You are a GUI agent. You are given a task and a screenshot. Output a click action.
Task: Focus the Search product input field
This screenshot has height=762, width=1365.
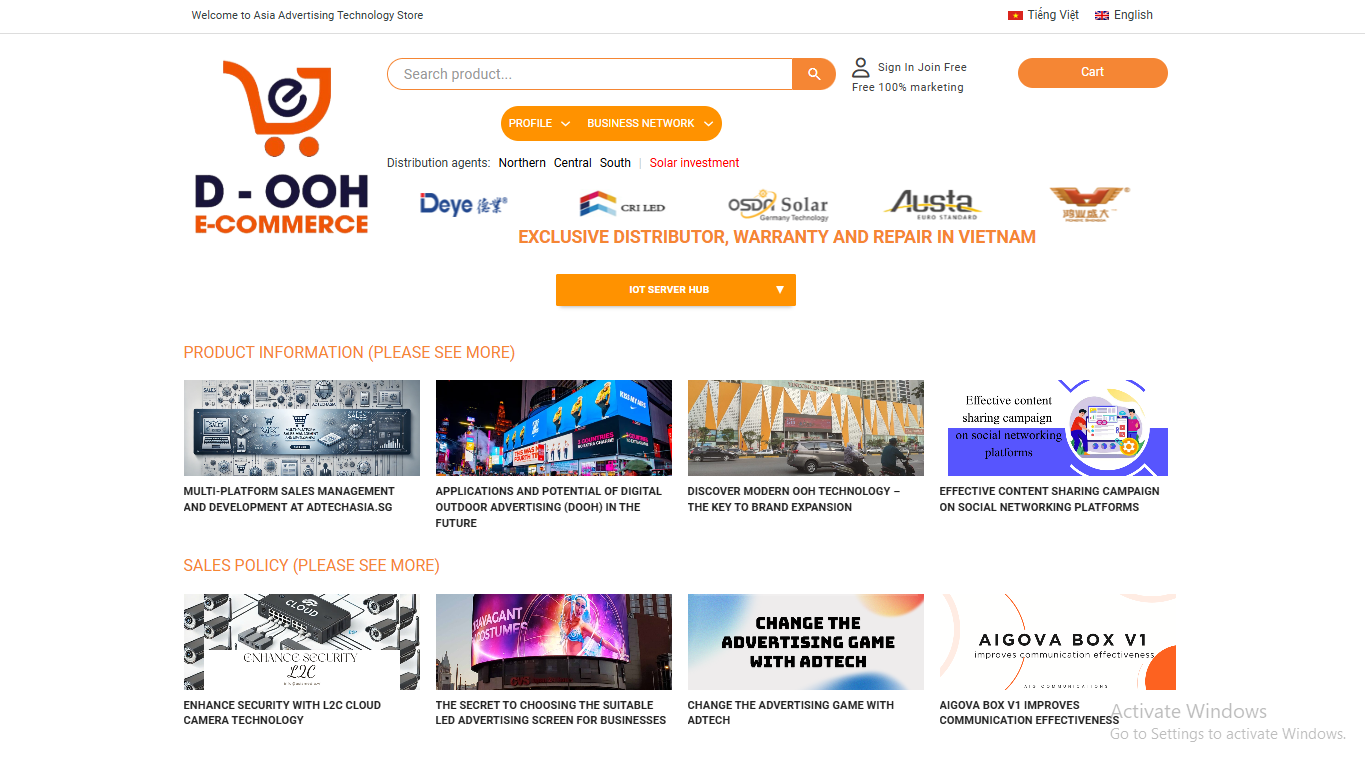590,74
